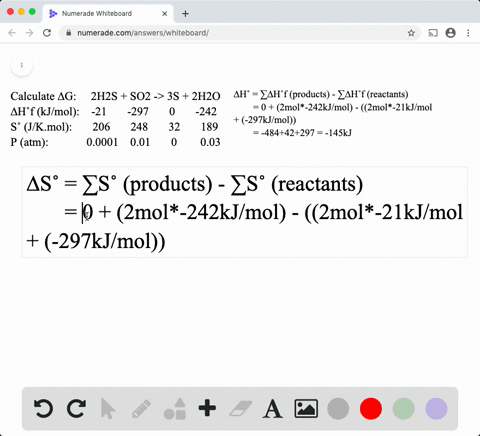The image size is (480, 436).
Task: Undo the last whiteboard action
Action: [43, 408]
